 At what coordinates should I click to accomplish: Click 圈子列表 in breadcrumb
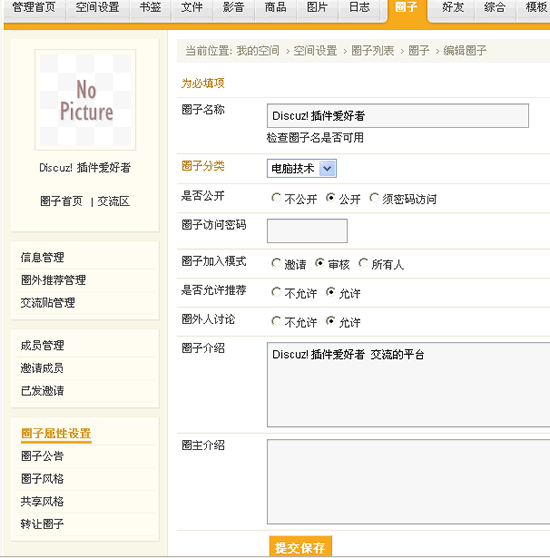[372, 51]
